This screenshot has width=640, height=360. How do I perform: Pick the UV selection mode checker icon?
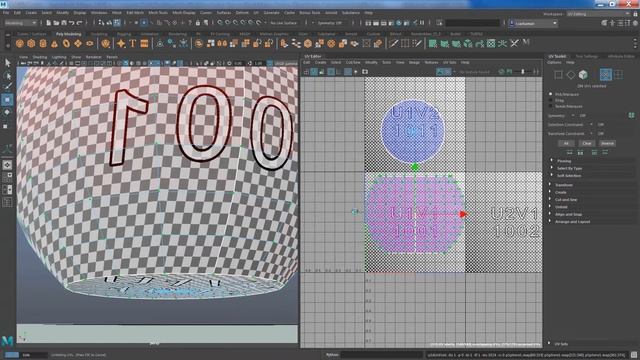point(606,74)
